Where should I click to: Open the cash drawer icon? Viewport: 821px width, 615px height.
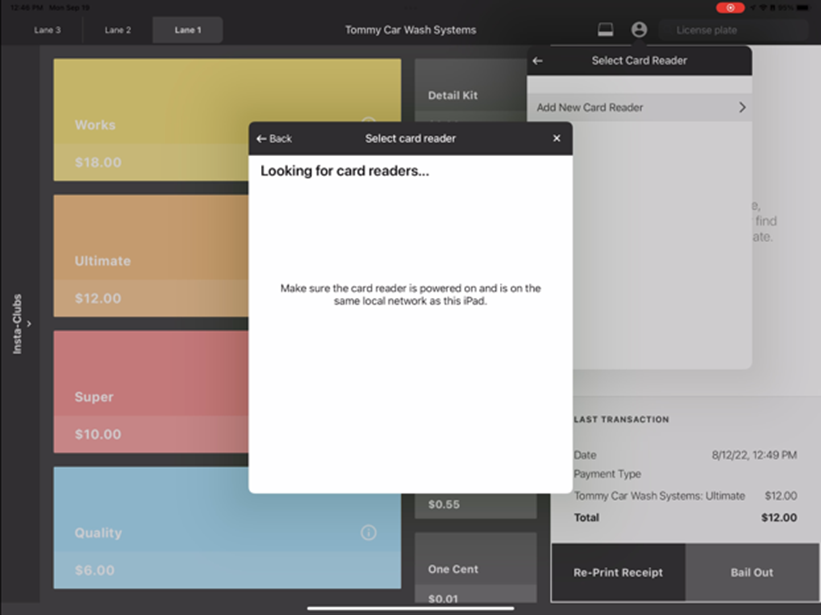tap(605, 30)
